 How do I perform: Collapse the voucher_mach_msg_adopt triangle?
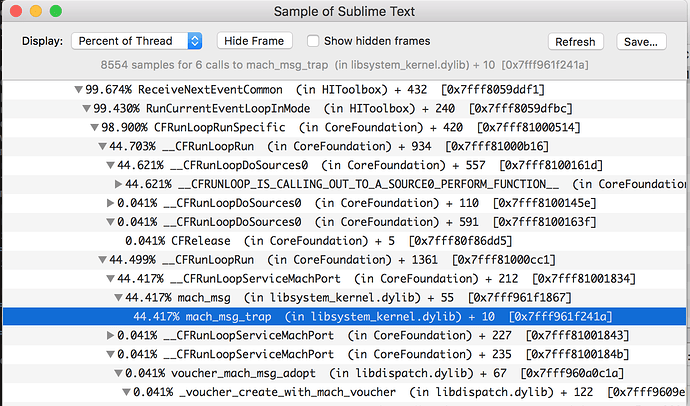click(x=118, y=373)
